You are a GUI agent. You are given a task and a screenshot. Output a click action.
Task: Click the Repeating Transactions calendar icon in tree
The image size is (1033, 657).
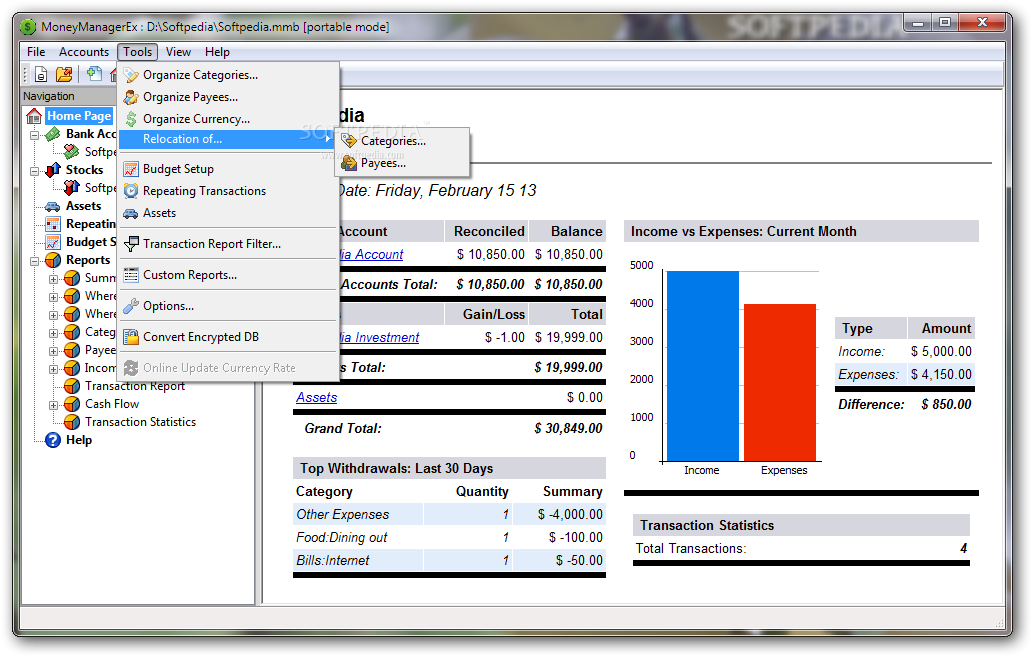coord(53,225)
